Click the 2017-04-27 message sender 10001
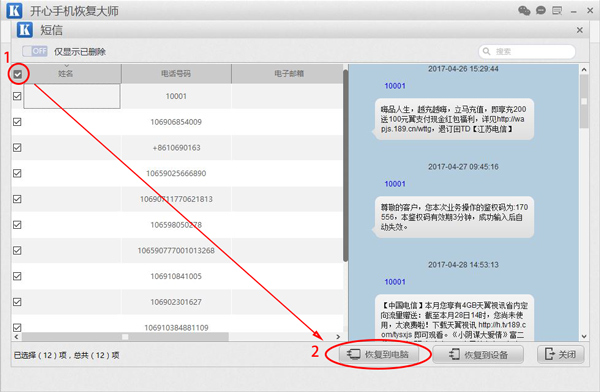This screenshot has width=600, height=392. click(x=395, y=184)
